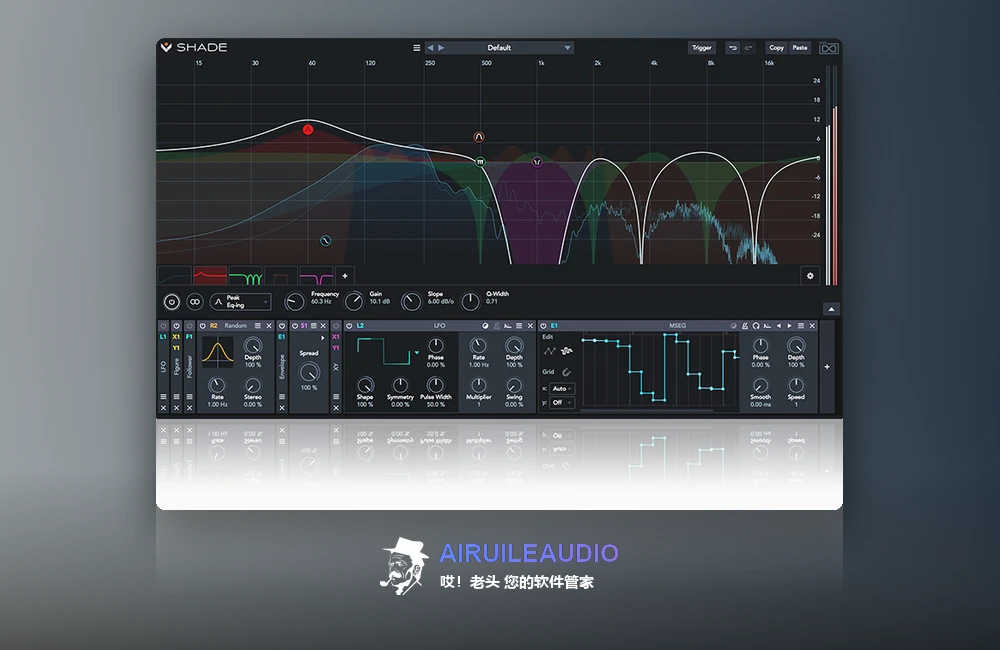Select the purple notch filter node

(x=537, y=162)
